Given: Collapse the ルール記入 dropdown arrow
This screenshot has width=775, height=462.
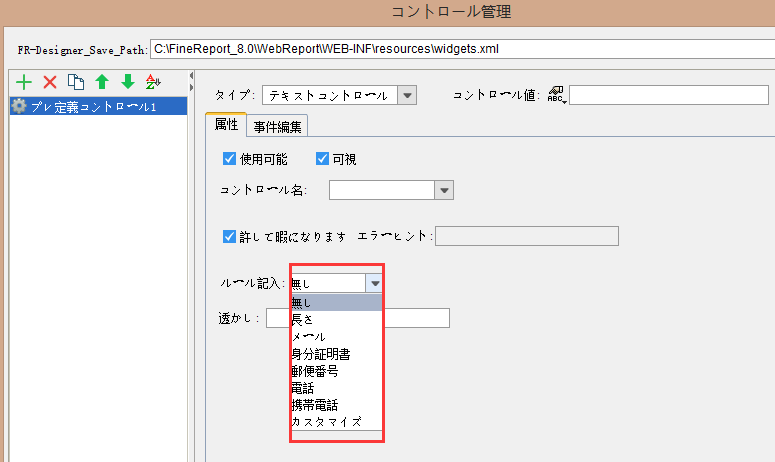Looking at the screenshot, I should point(375,283).
